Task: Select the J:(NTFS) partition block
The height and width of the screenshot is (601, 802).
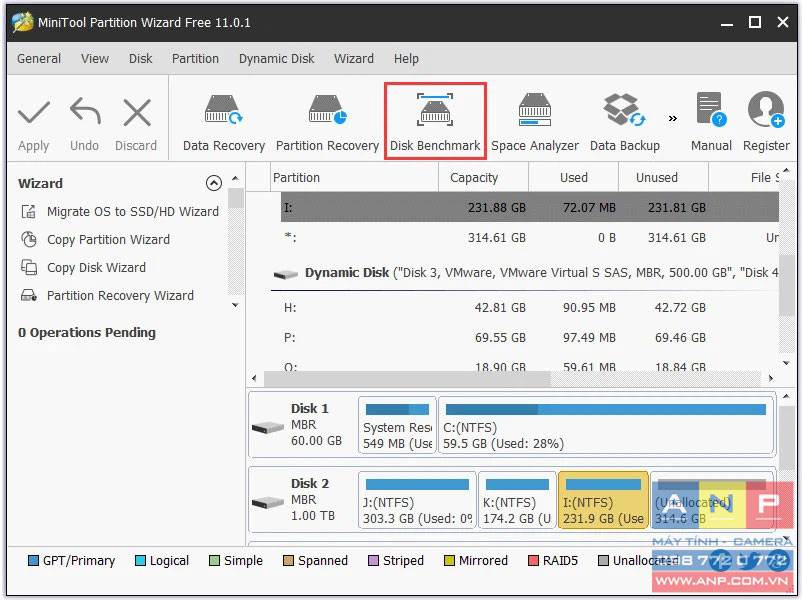Action: coord(417,500)
